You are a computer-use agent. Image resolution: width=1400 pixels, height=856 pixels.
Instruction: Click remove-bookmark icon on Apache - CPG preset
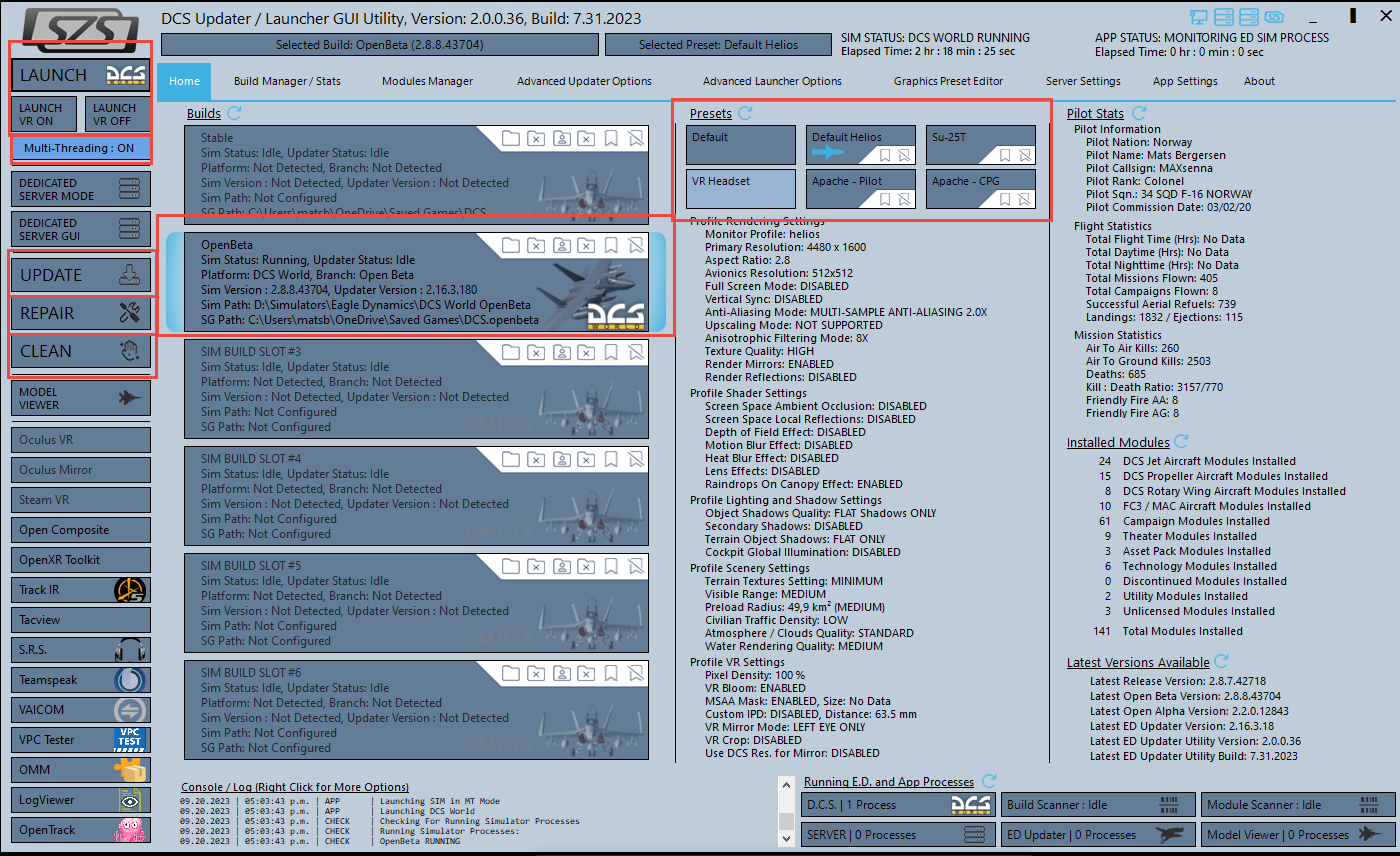[1024, 199]
